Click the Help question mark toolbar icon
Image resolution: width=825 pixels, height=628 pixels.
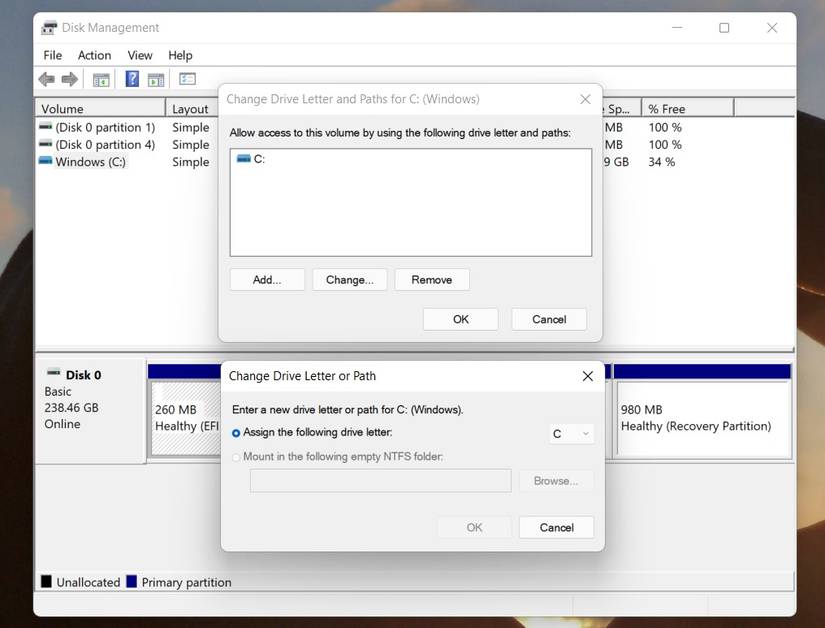131,79
